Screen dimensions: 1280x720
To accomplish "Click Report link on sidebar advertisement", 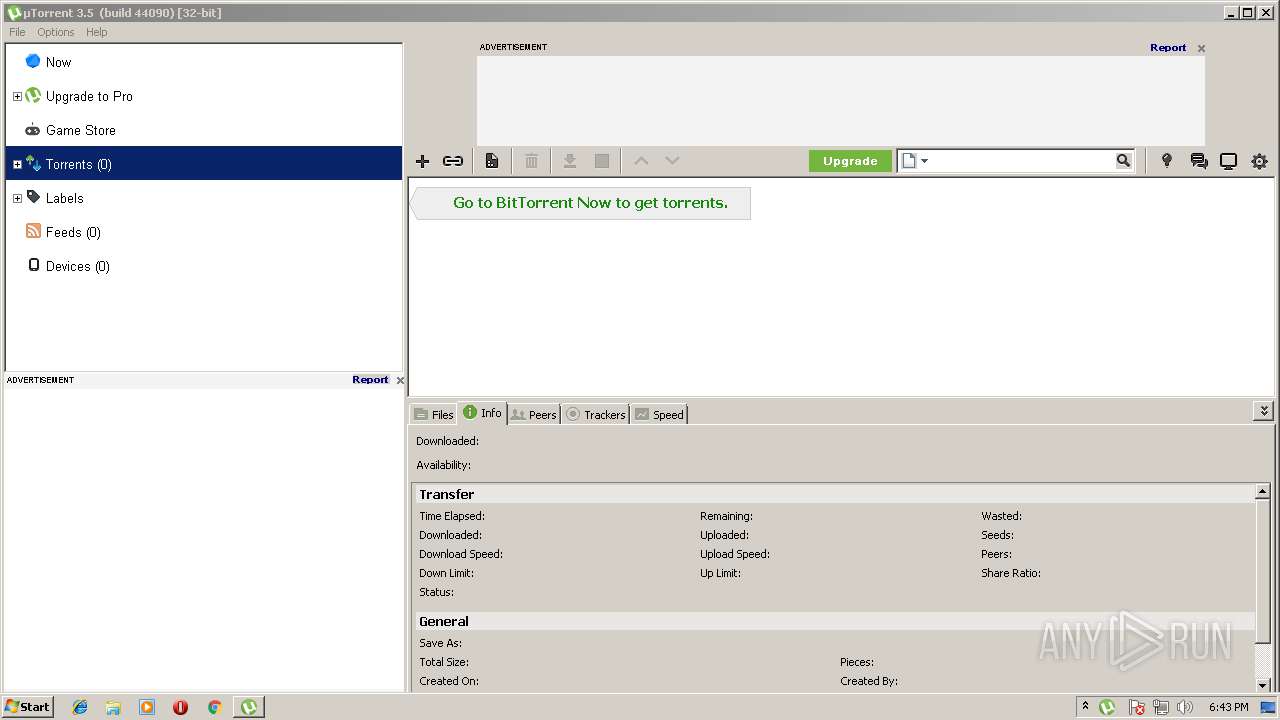I will point(370,380).
